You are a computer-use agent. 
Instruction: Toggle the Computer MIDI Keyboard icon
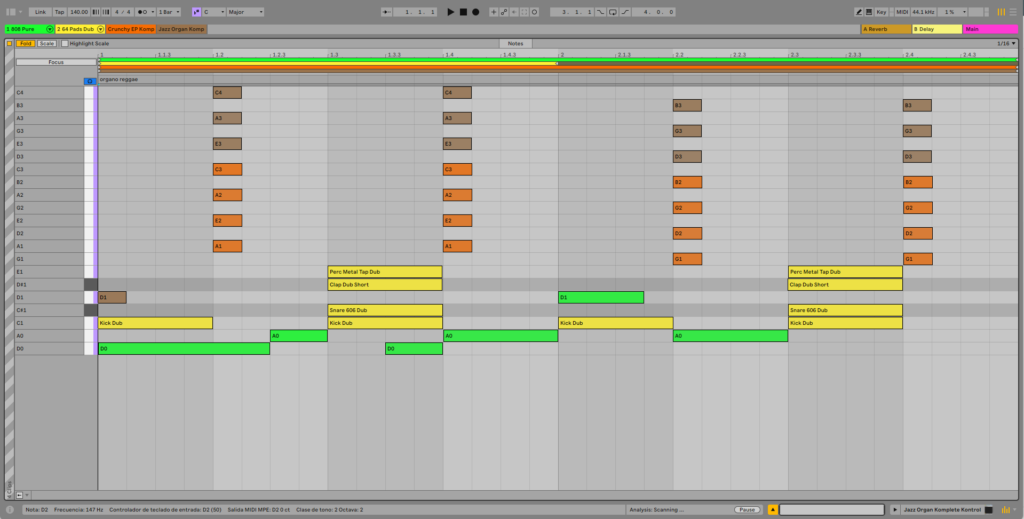(869, 12)
